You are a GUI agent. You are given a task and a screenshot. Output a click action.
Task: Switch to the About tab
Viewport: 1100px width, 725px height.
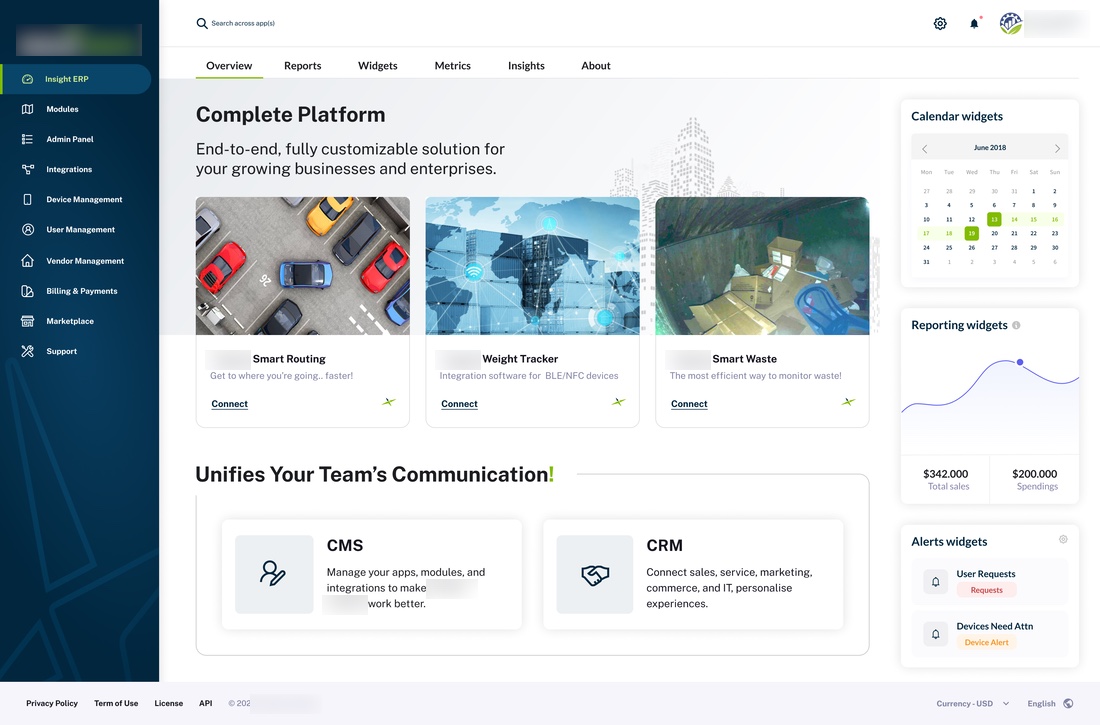596,66
